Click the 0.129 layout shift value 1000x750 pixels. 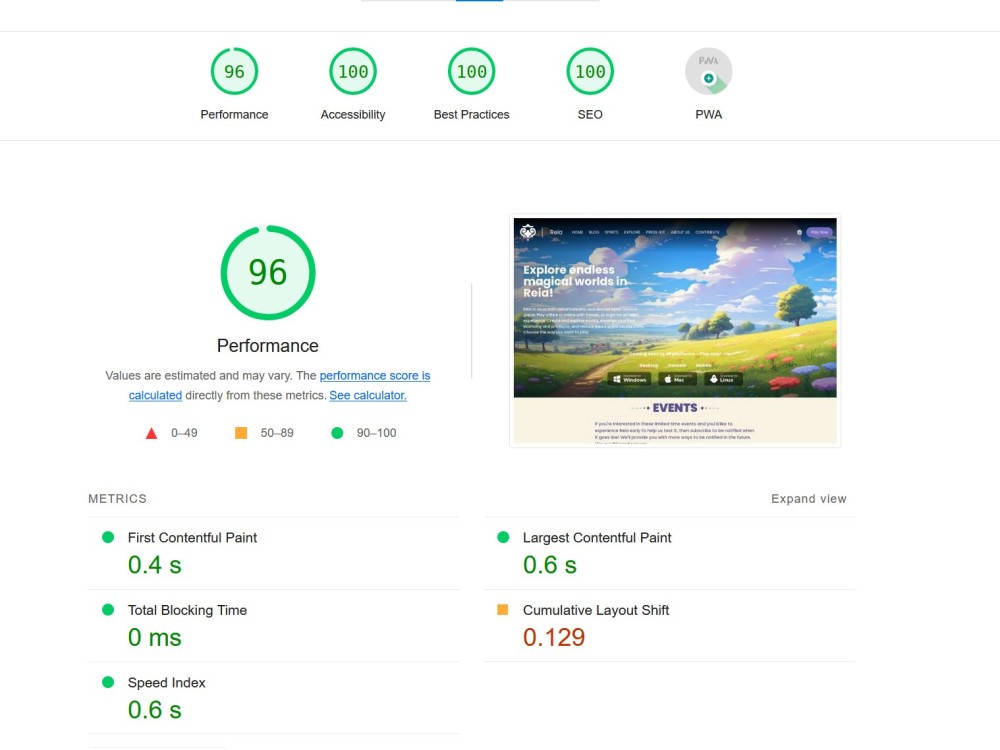coord(554,638)
